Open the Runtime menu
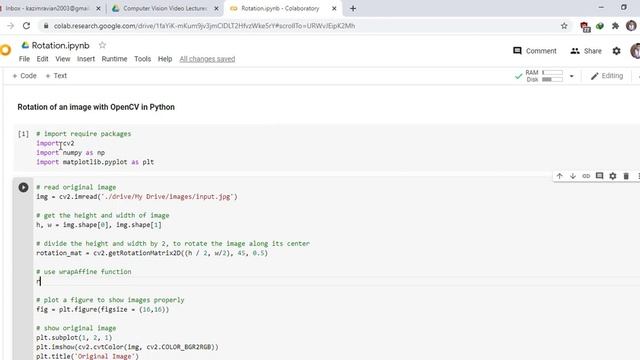 (114, 59)
